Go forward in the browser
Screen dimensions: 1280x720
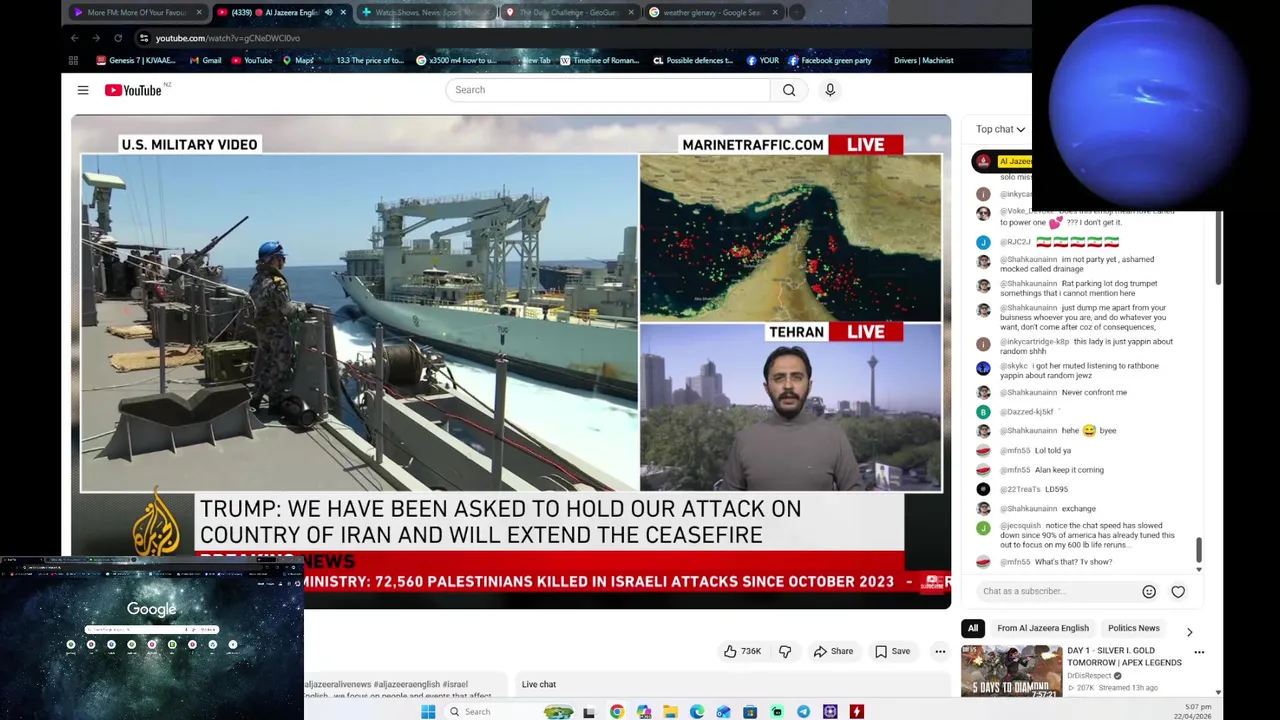pos(96,38)
